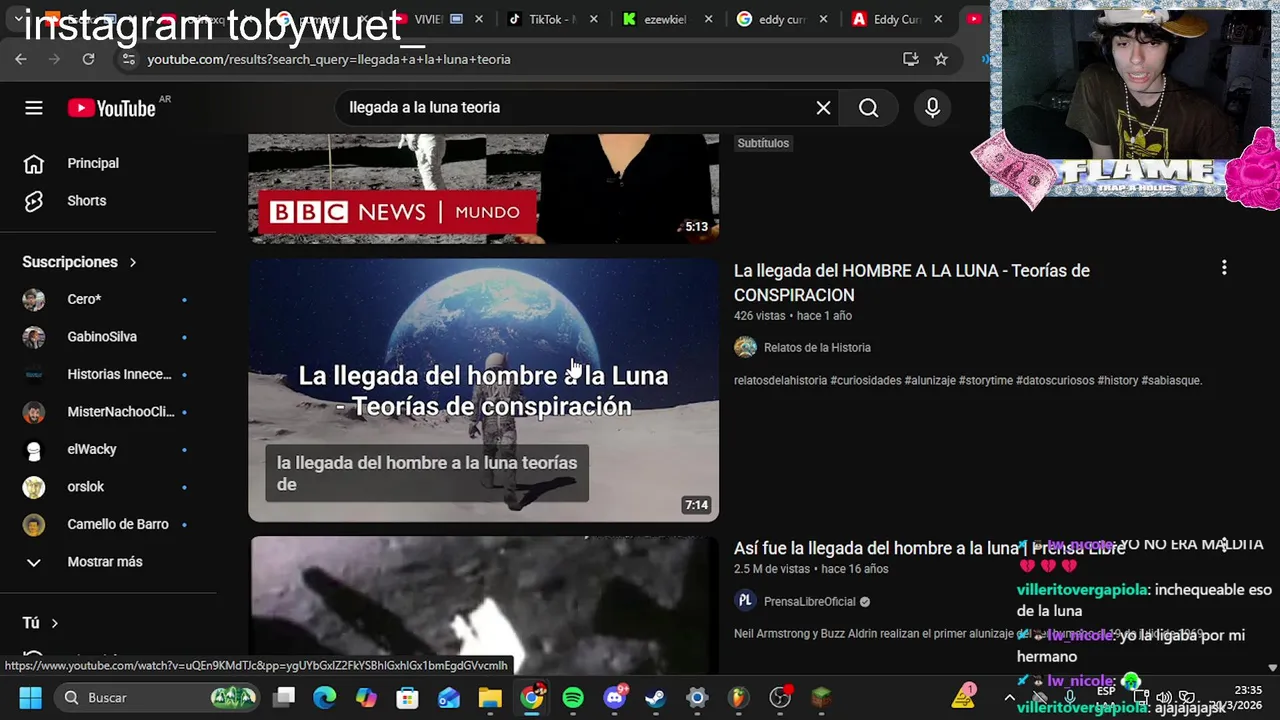The height and width of the screenshot is (720, 1280).
Task: Open BBC News Mundo video thumbnail
Action: (483, 188)
